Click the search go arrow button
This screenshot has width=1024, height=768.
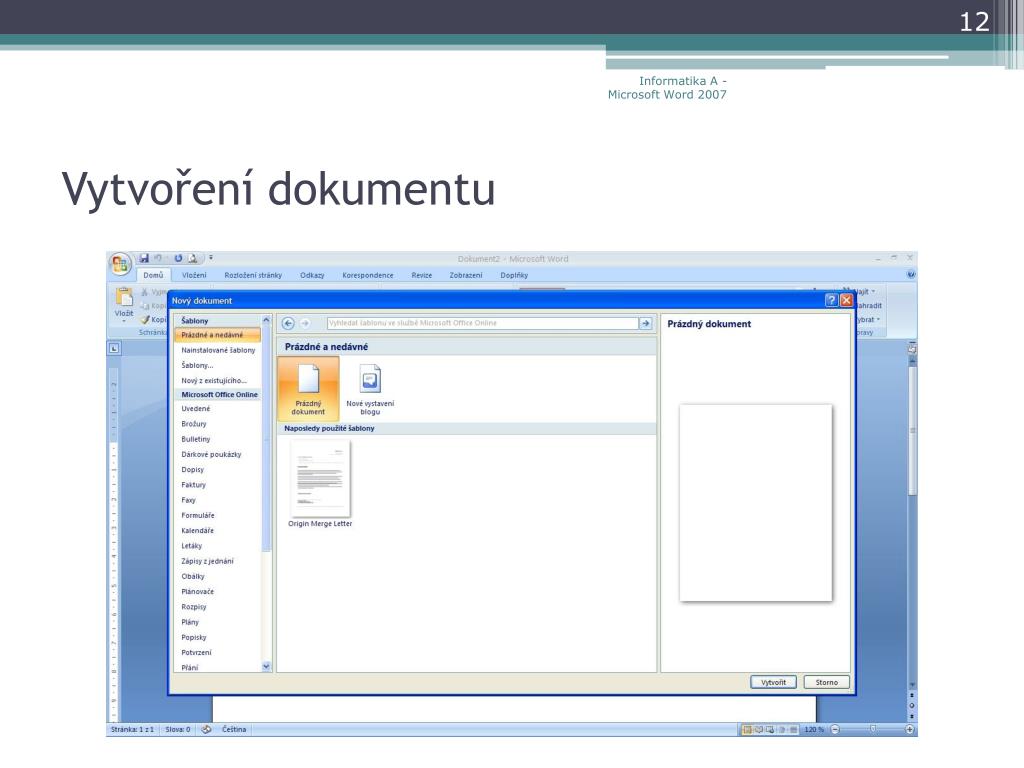click(645, 323)
